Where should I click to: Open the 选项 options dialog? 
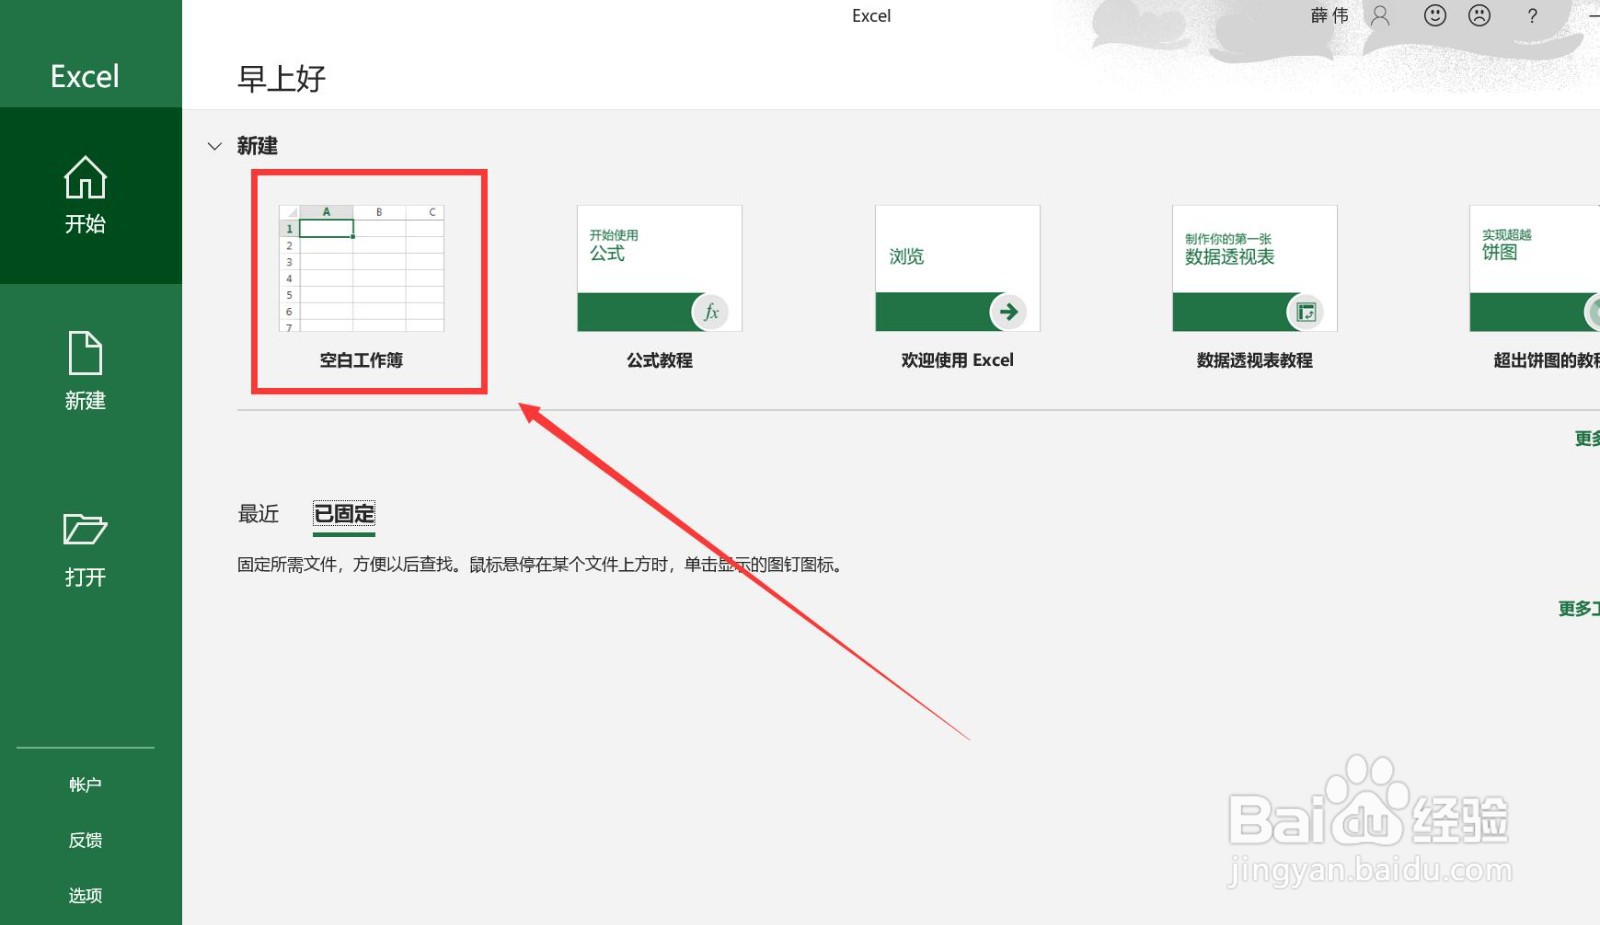click(x=84, y=895)
